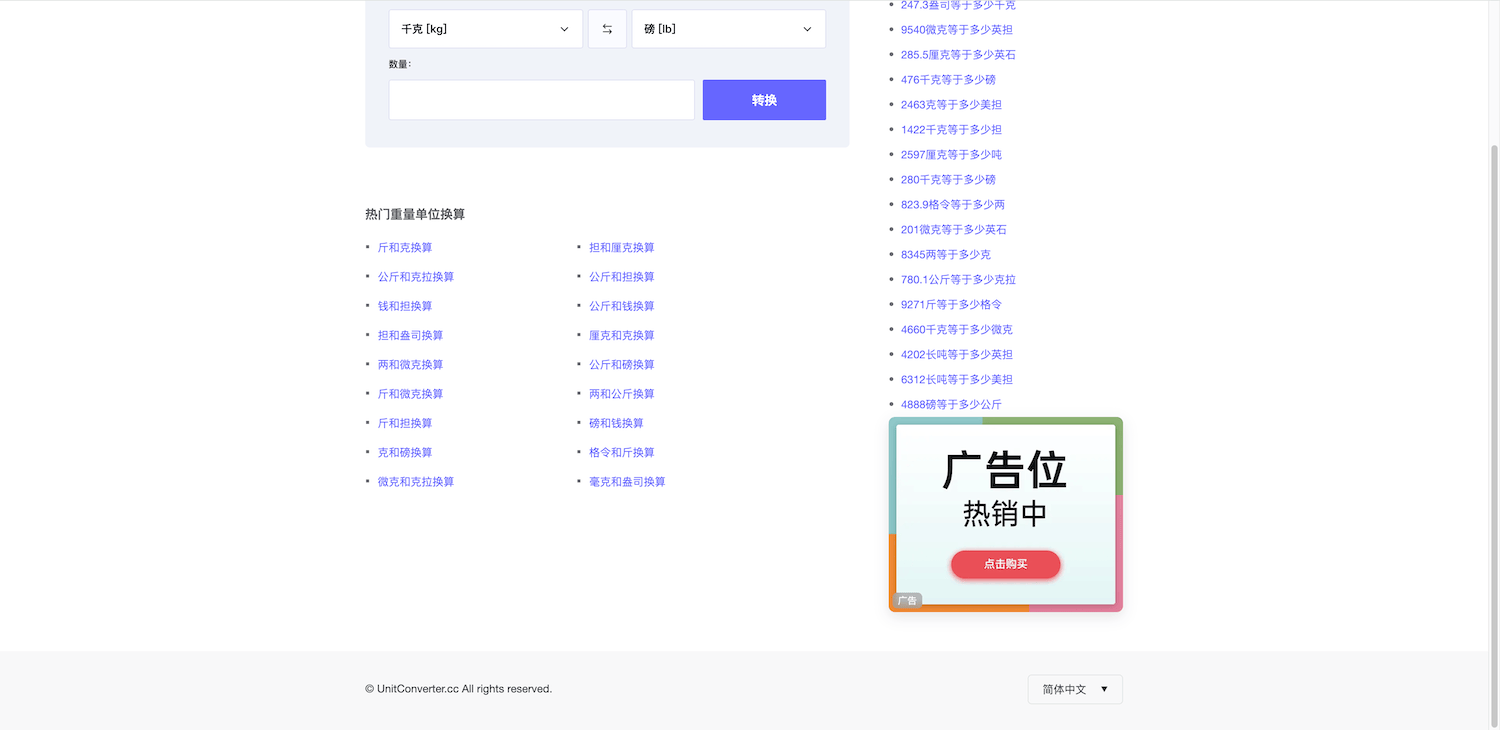Open the 毫克和盎司换算 link
The image size is (1500, 730).
[x=627, y=482]
